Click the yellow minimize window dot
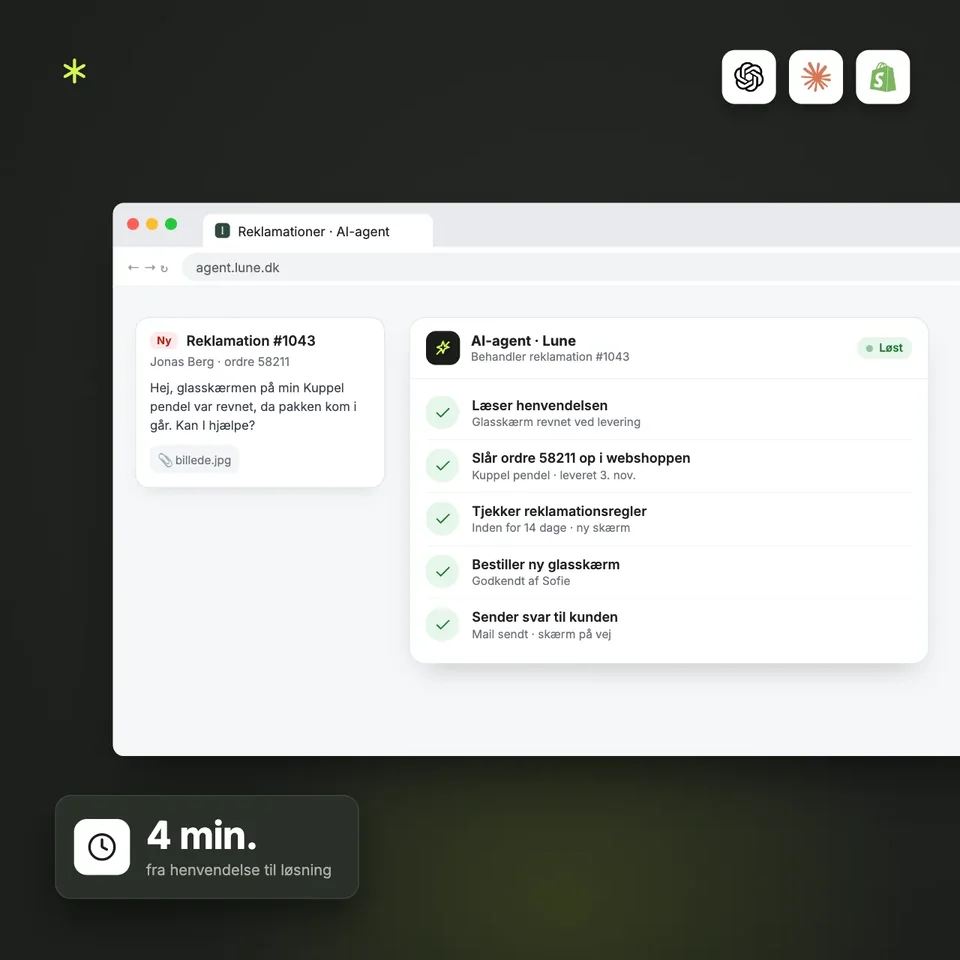 pos(152,224)
